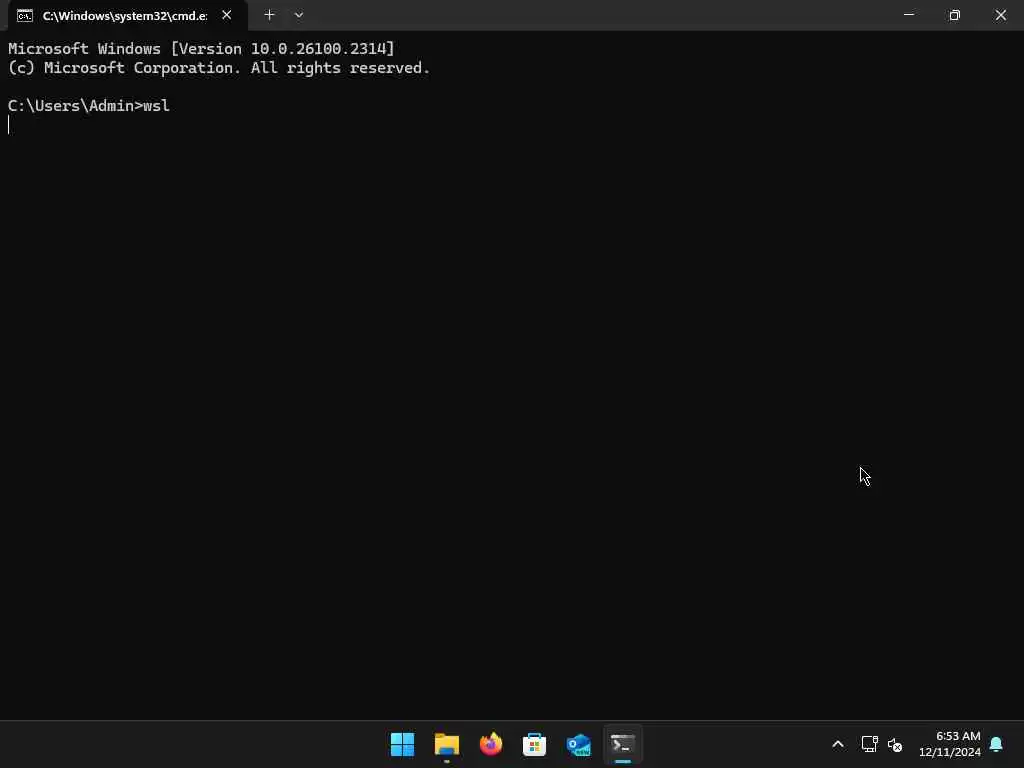Click the cmd icon in the tab
Viewport: 1024px width, 768px height.
click(25, 16)
